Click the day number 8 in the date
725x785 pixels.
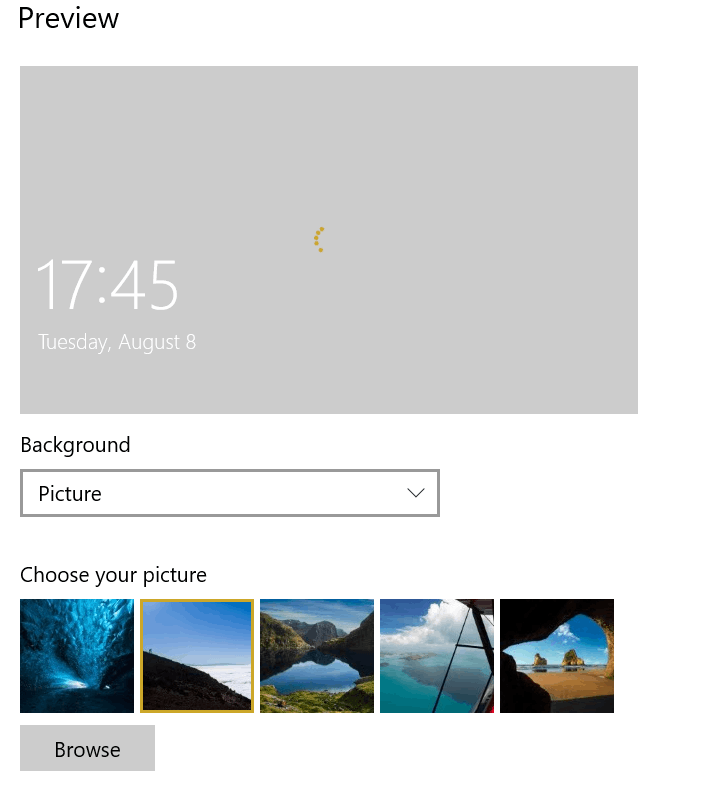point(191,342)
